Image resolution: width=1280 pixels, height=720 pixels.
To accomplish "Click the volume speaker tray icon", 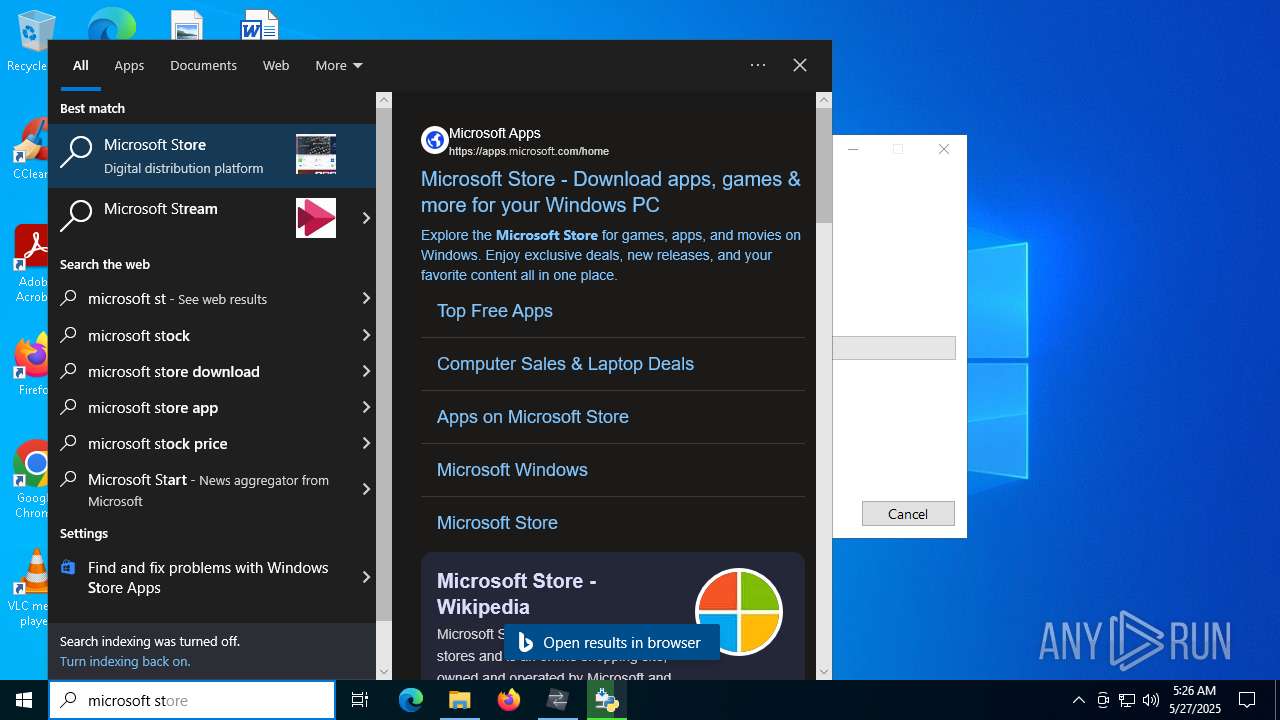I will point(1150,700).
